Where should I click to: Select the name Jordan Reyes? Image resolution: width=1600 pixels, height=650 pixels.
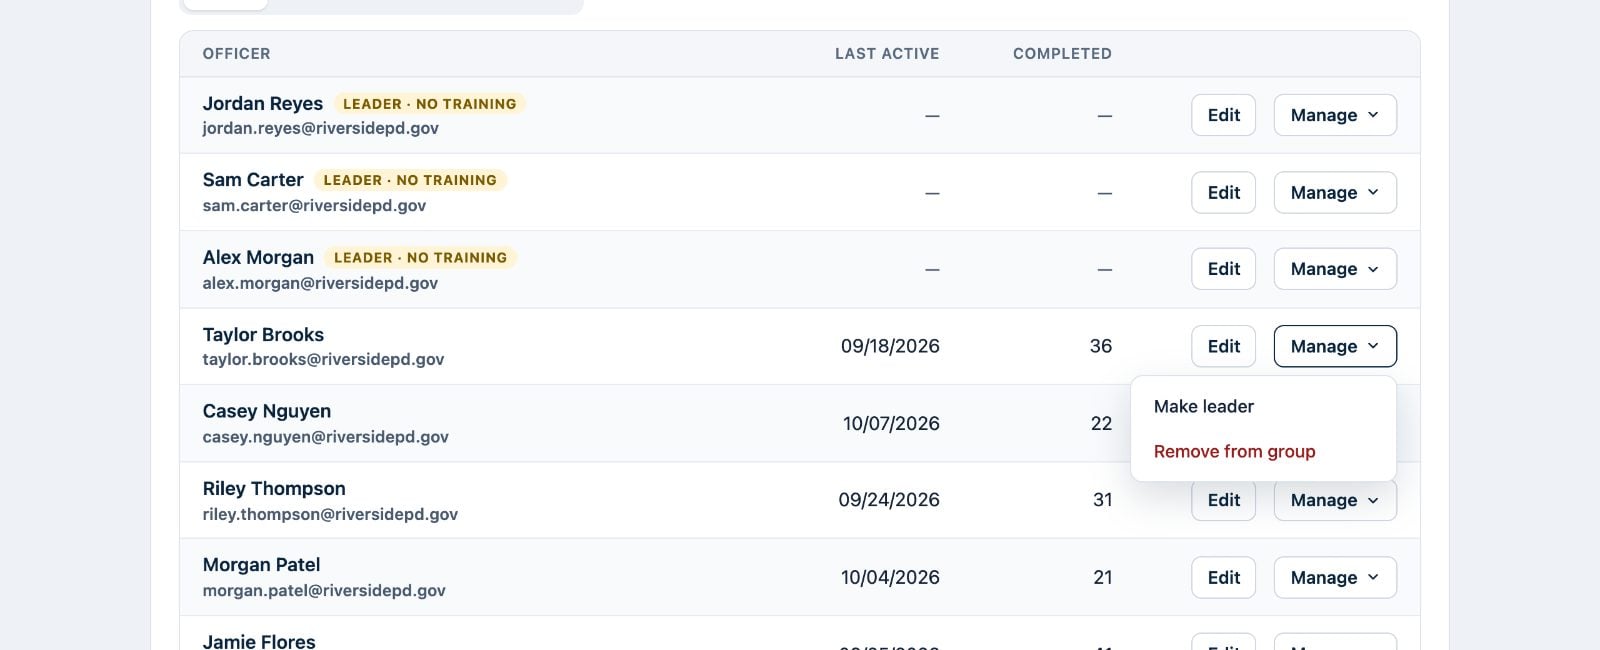point(263,103)
